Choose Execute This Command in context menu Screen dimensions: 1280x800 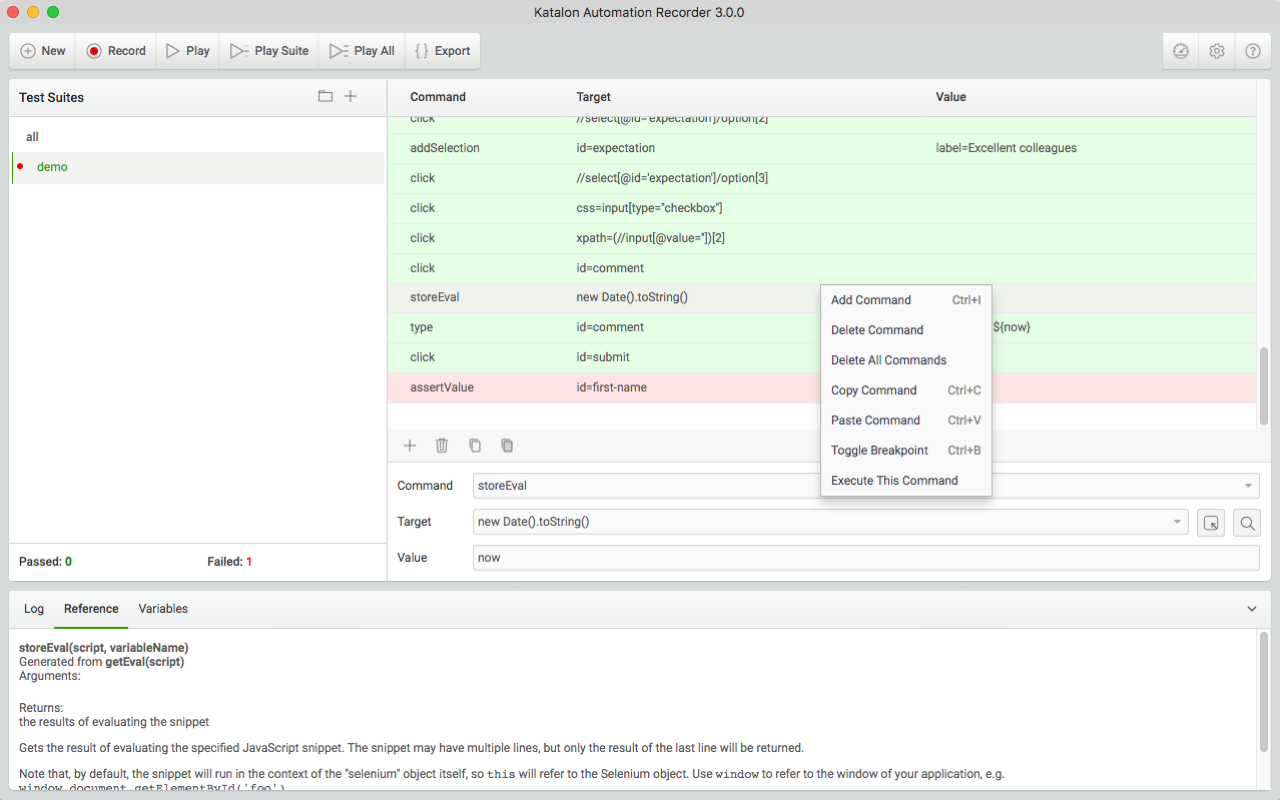click(x=906, y=480)
